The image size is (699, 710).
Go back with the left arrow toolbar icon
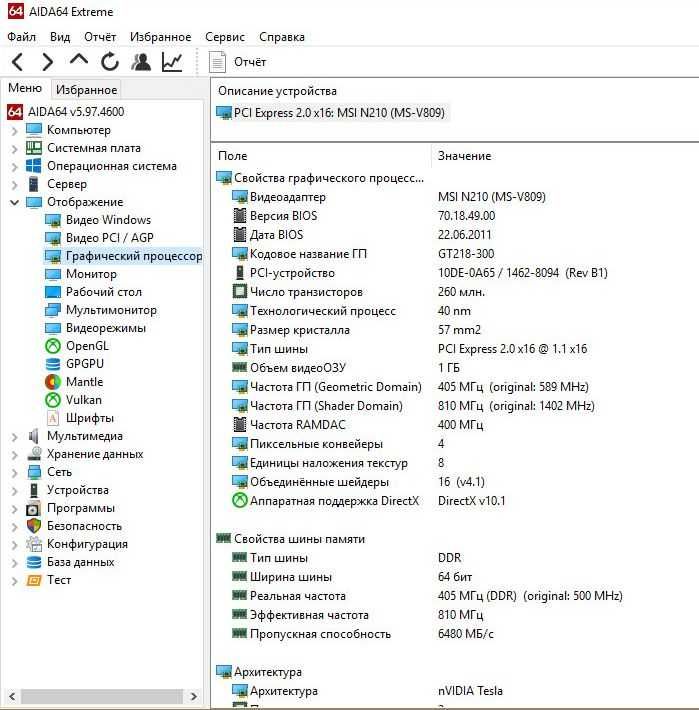click(x=18, y=62)
